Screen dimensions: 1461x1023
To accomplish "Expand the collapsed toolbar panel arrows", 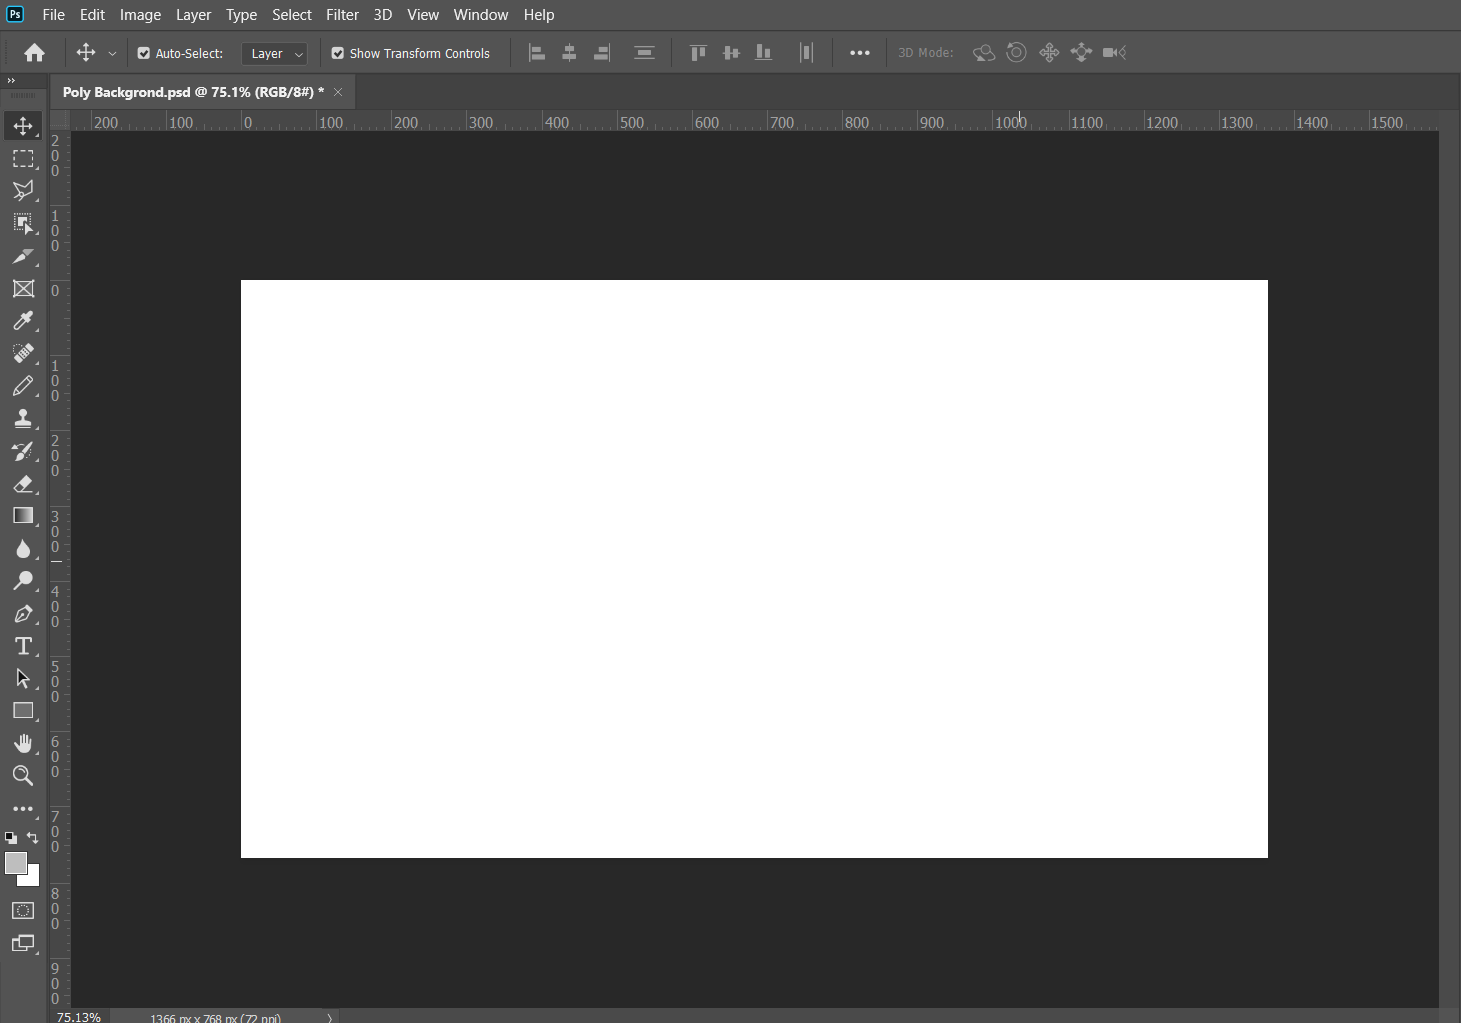I will [x=11, y=81].
